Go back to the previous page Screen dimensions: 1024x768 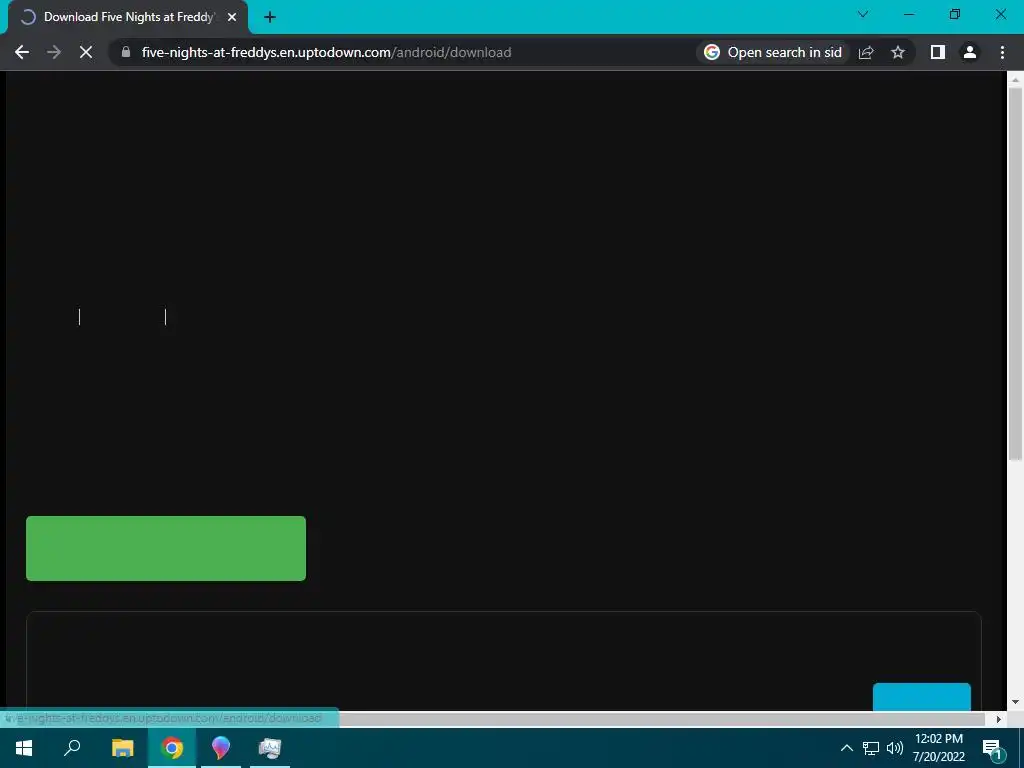coord(22,52)
